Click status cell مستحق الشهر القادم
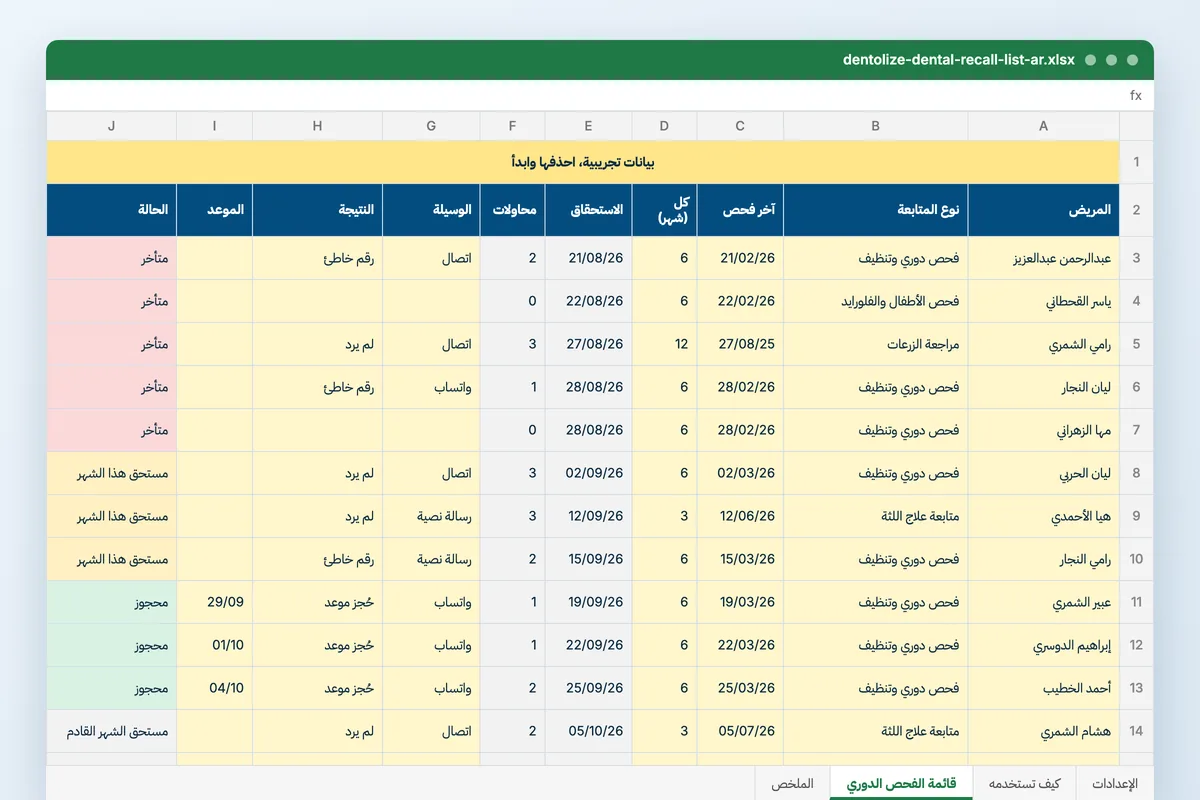Image resolution: width=1200 pixels, height=800 pixels. (x=112, y=731)
